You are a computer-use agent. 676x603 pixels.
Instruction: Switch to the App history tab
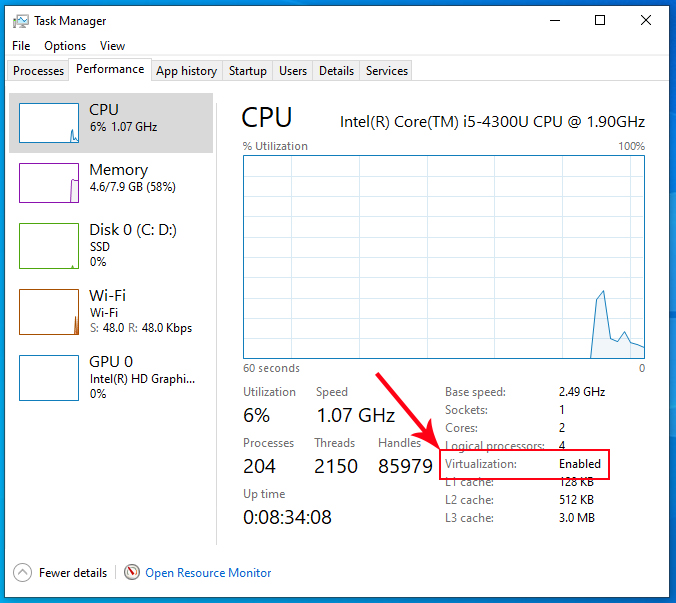coord(186,71)
